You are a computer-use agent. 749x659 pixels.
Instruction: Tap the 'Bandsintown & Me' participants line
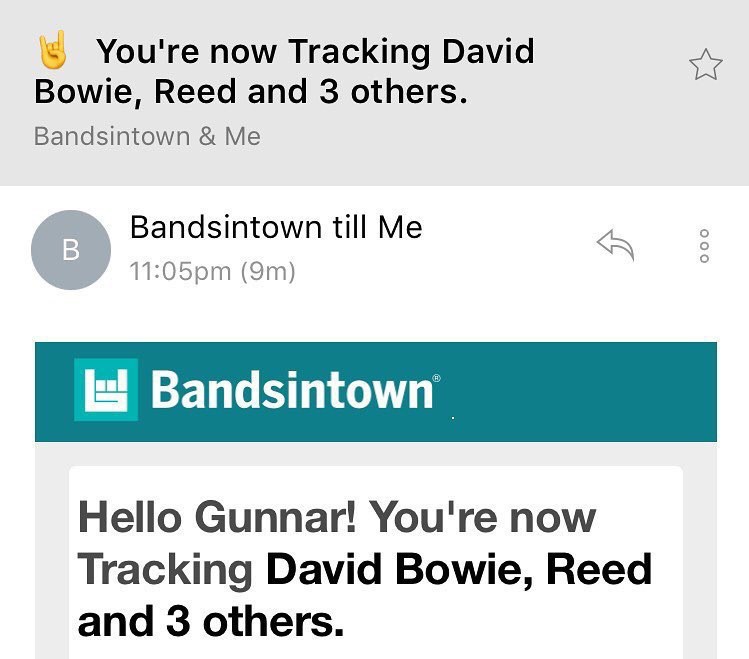[147, 137]
